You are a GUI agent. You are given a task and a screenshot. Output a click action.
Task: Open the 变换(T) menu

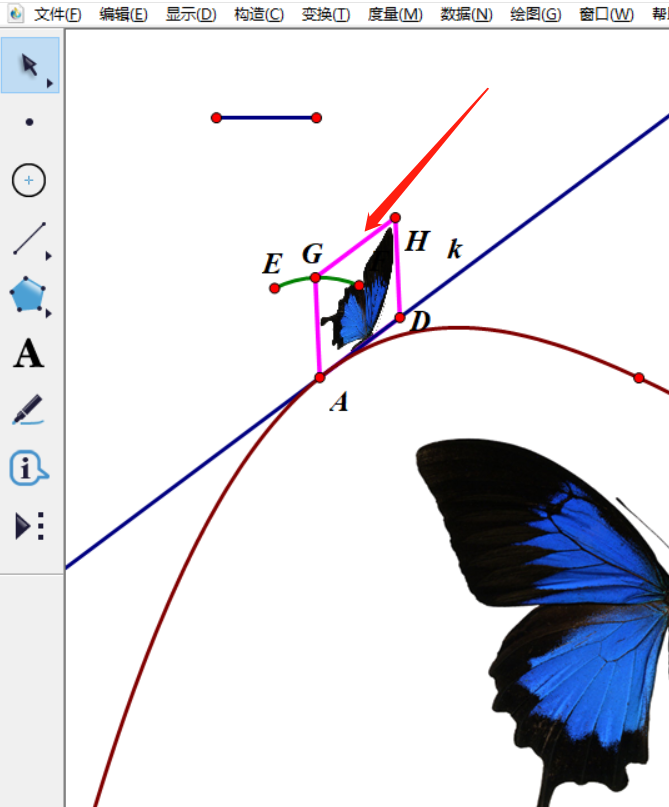(x=326, y=14)
